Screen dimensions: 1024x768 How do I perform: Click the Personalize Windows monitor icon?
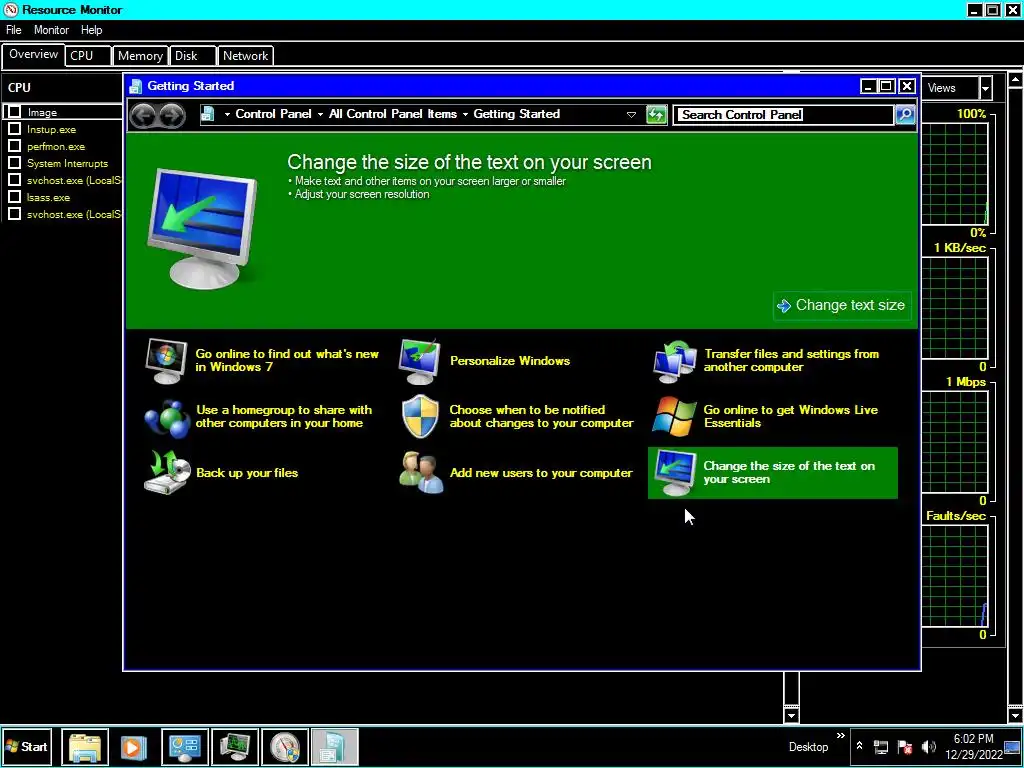420,361
